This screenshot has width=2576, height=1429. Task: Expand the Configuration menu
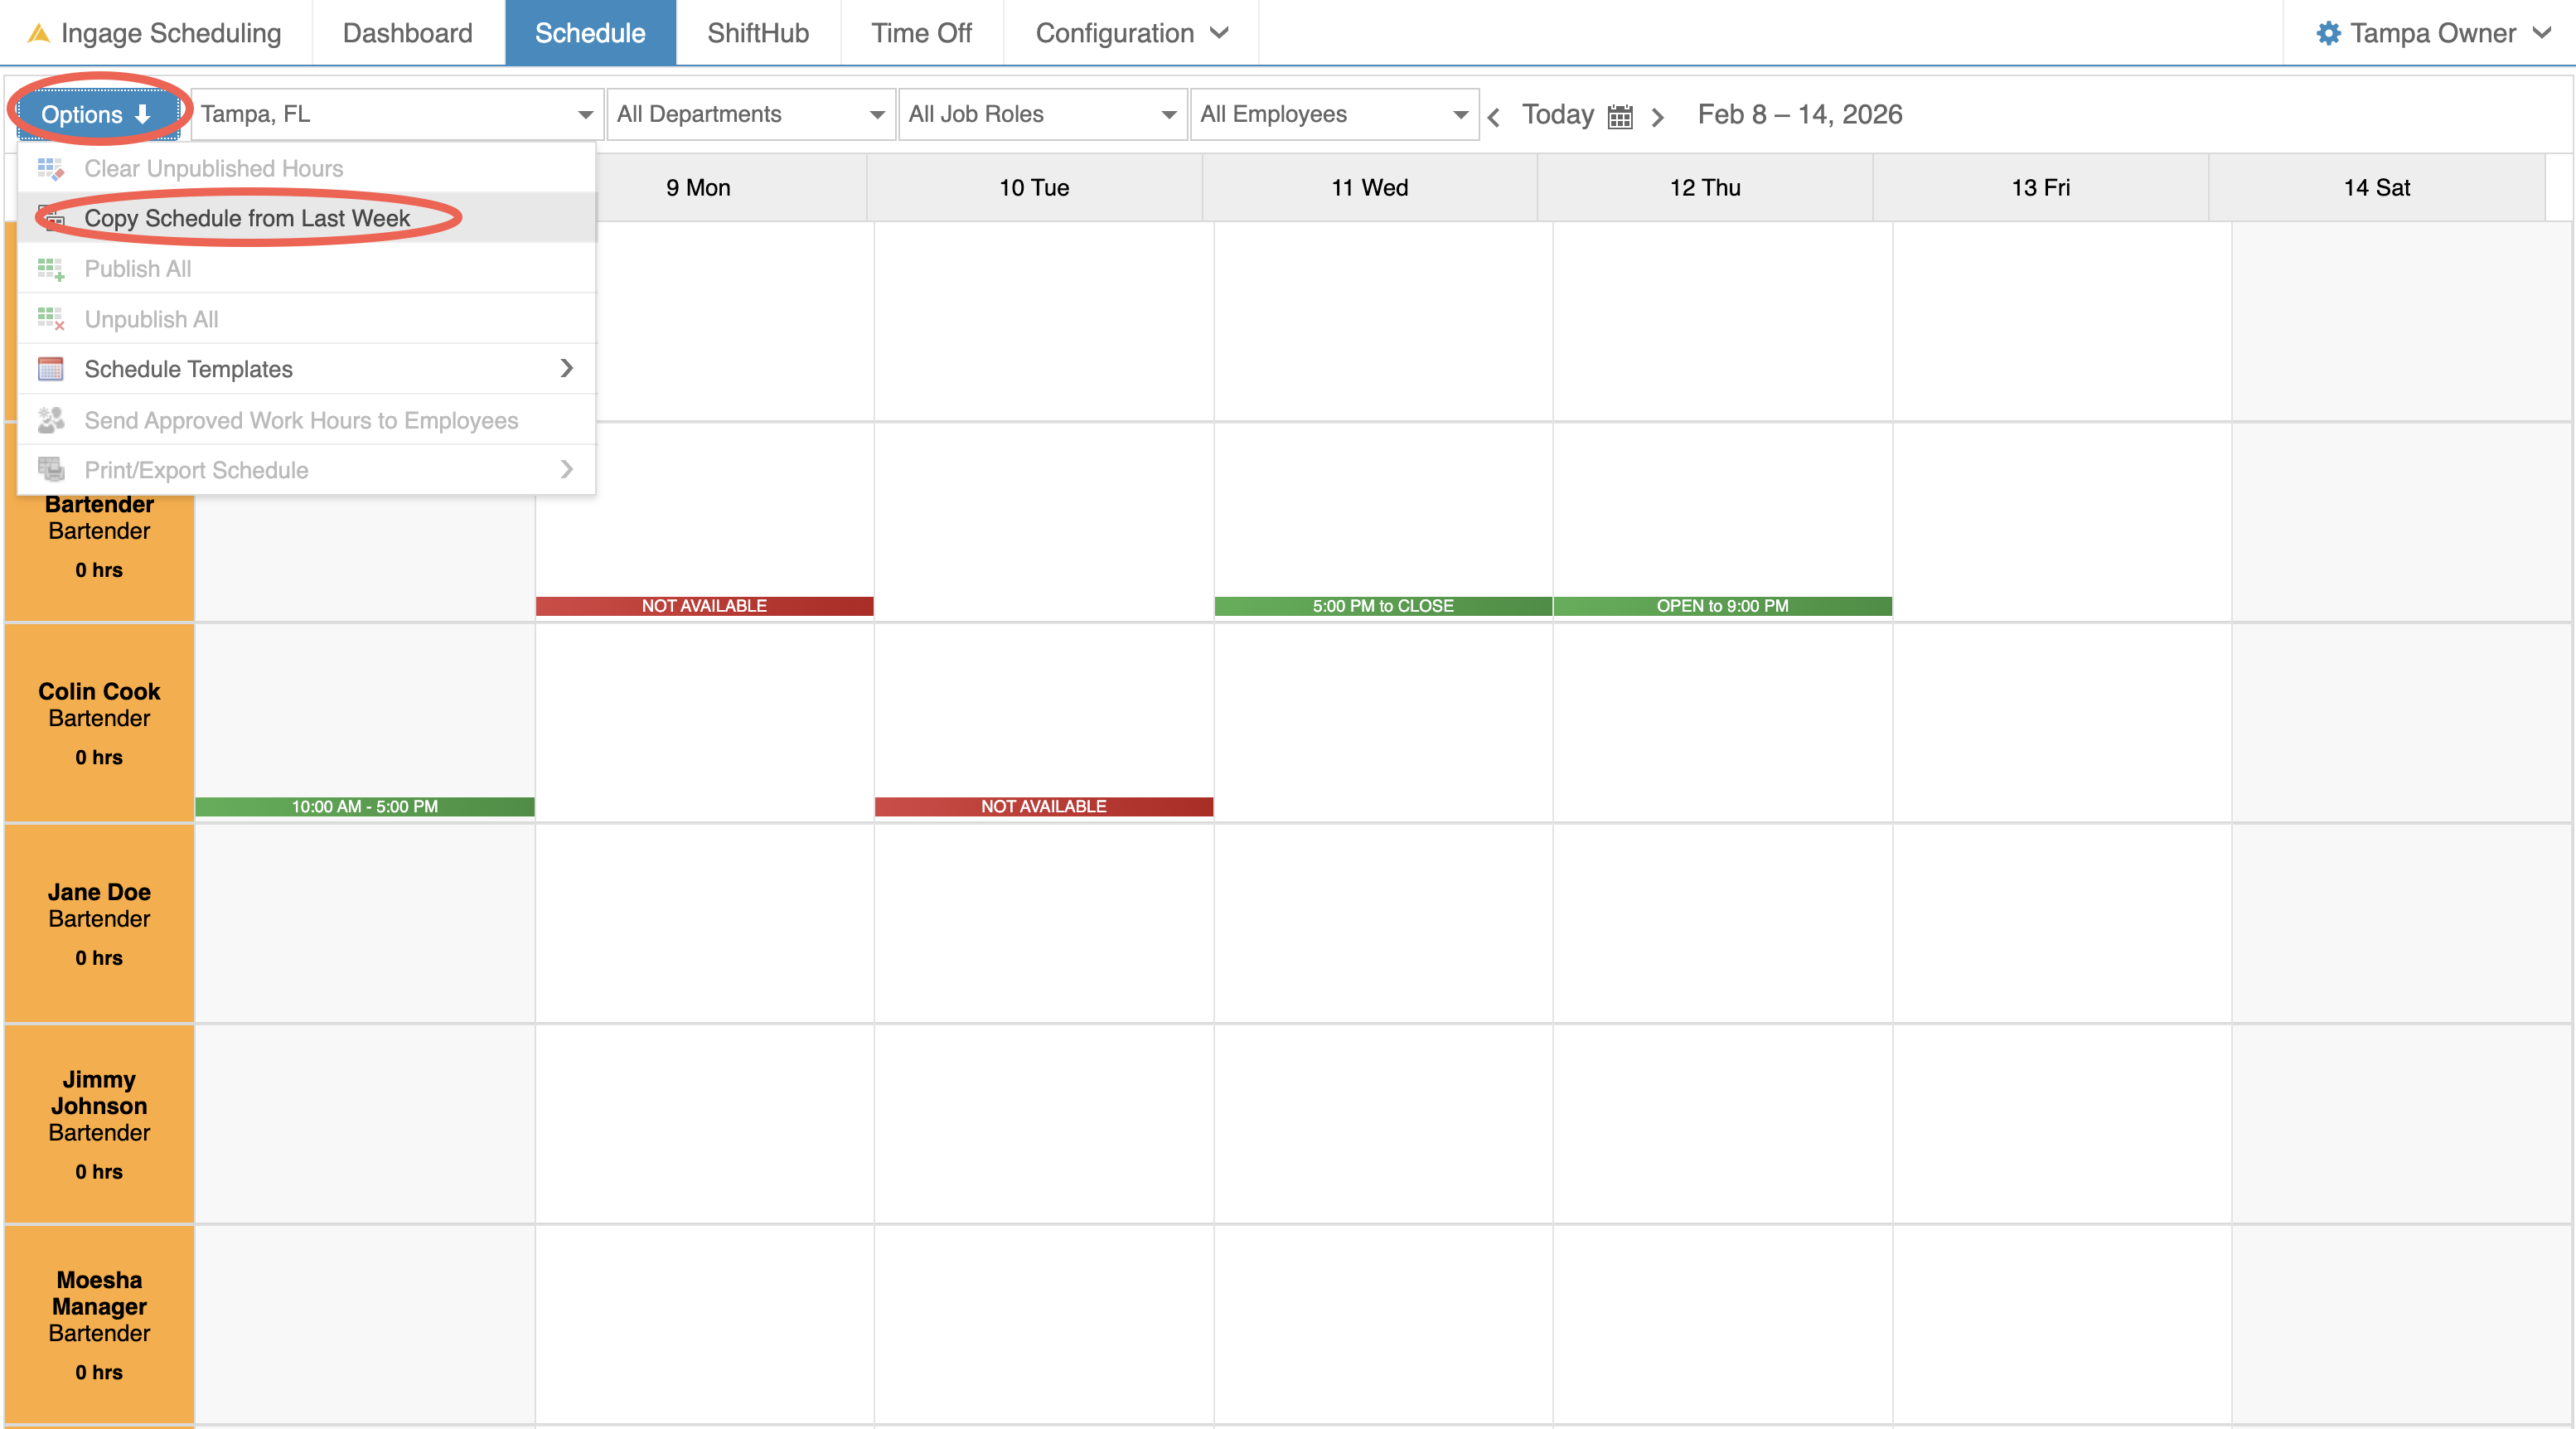[1130, 33]
